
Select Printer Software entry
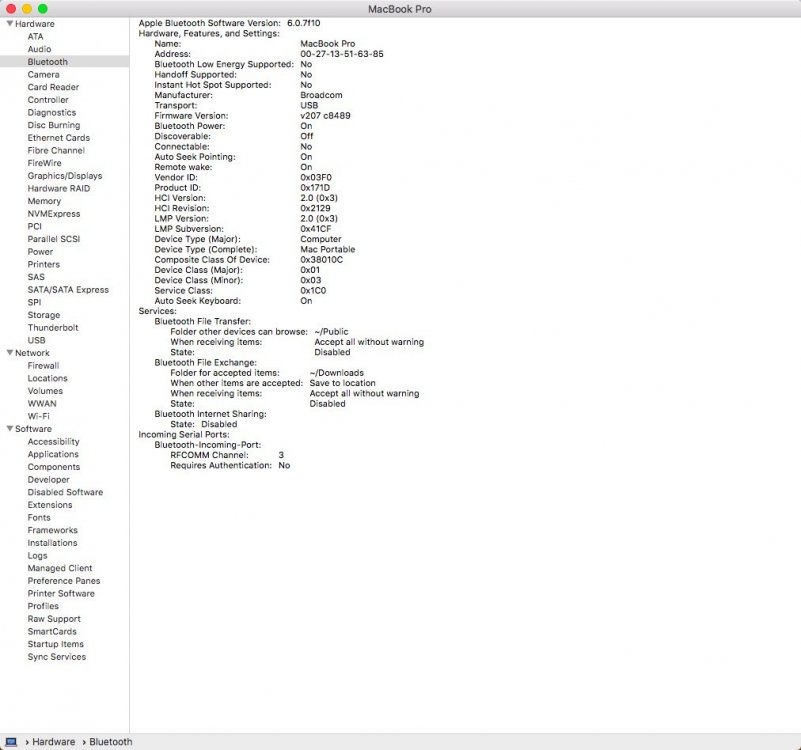coord(61,593)
